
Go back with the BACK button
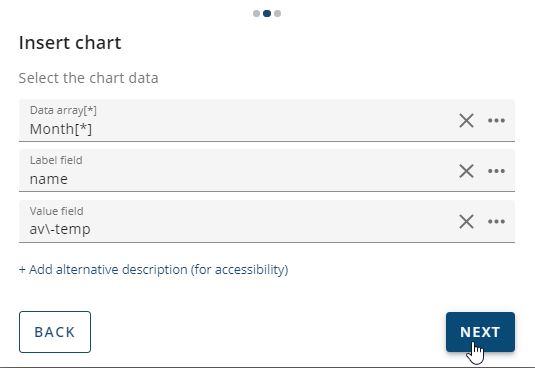tap(55, 332)
